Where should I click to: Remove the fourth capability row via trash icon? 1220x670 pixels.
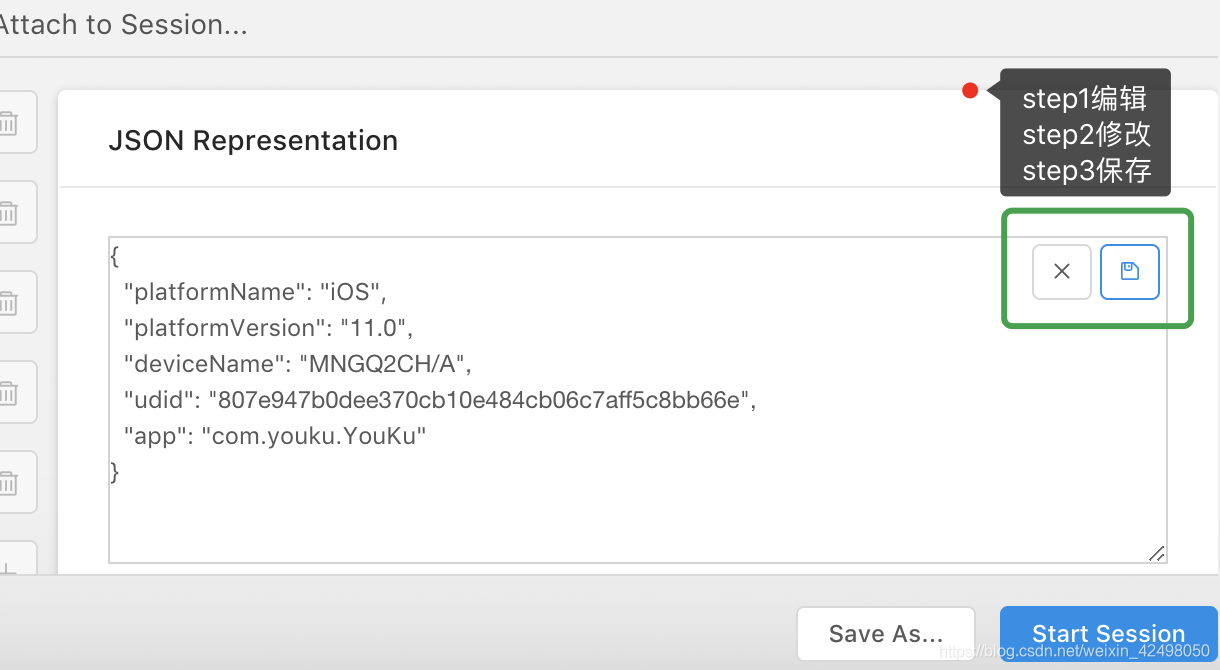pyautogui.click(x=8, y=392)
